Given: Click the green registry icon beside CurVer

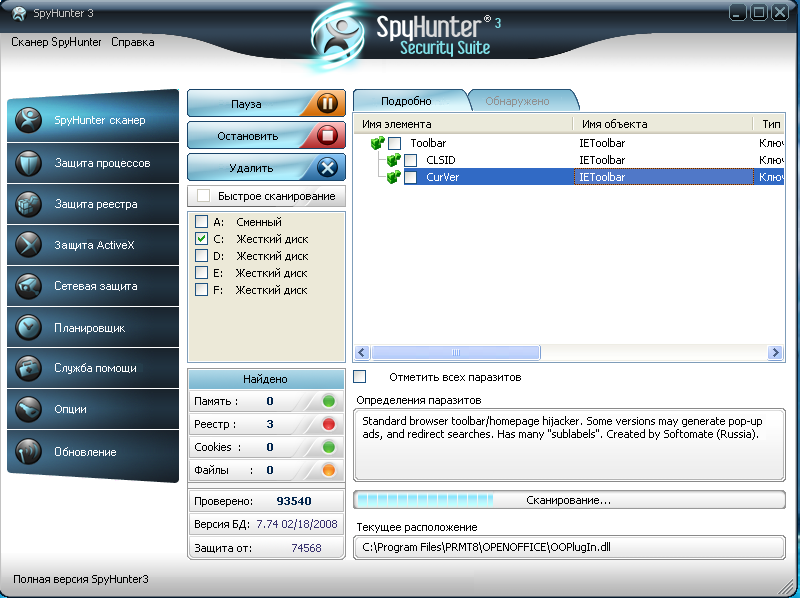Looking at the screenshot, I should [x=393, y=177].
